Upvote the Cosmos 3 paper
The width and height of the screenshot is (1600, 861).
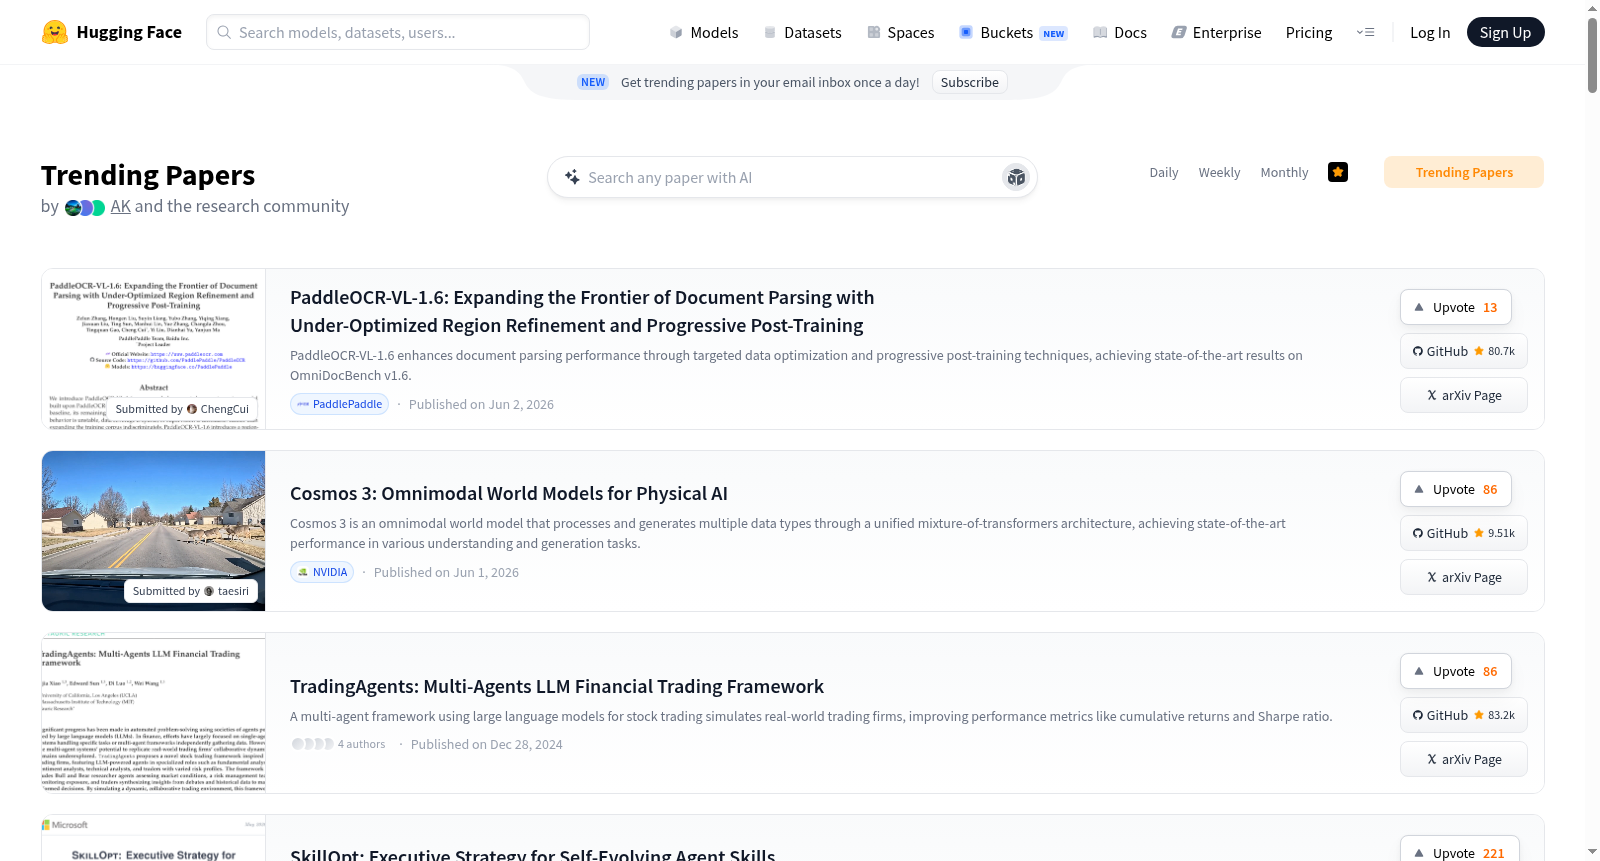(x=1456, y=489)
